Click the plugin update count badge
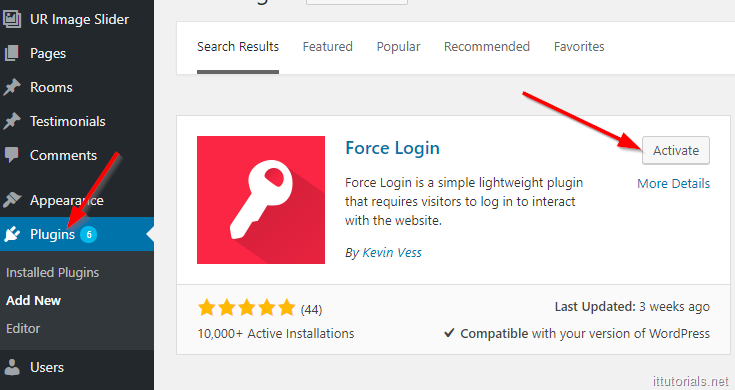 88,234
